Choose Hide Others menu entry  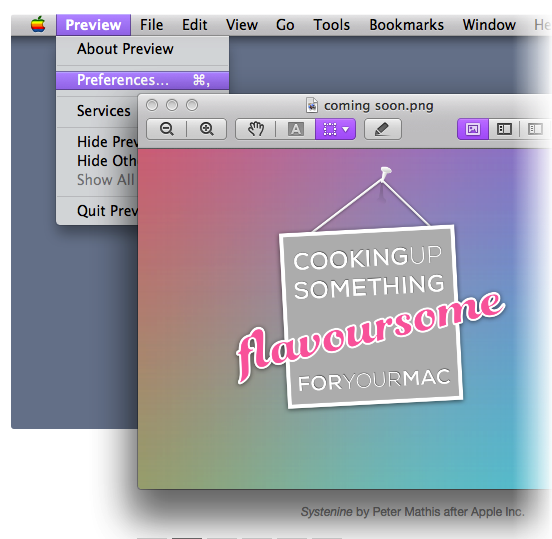coord(97,161)
